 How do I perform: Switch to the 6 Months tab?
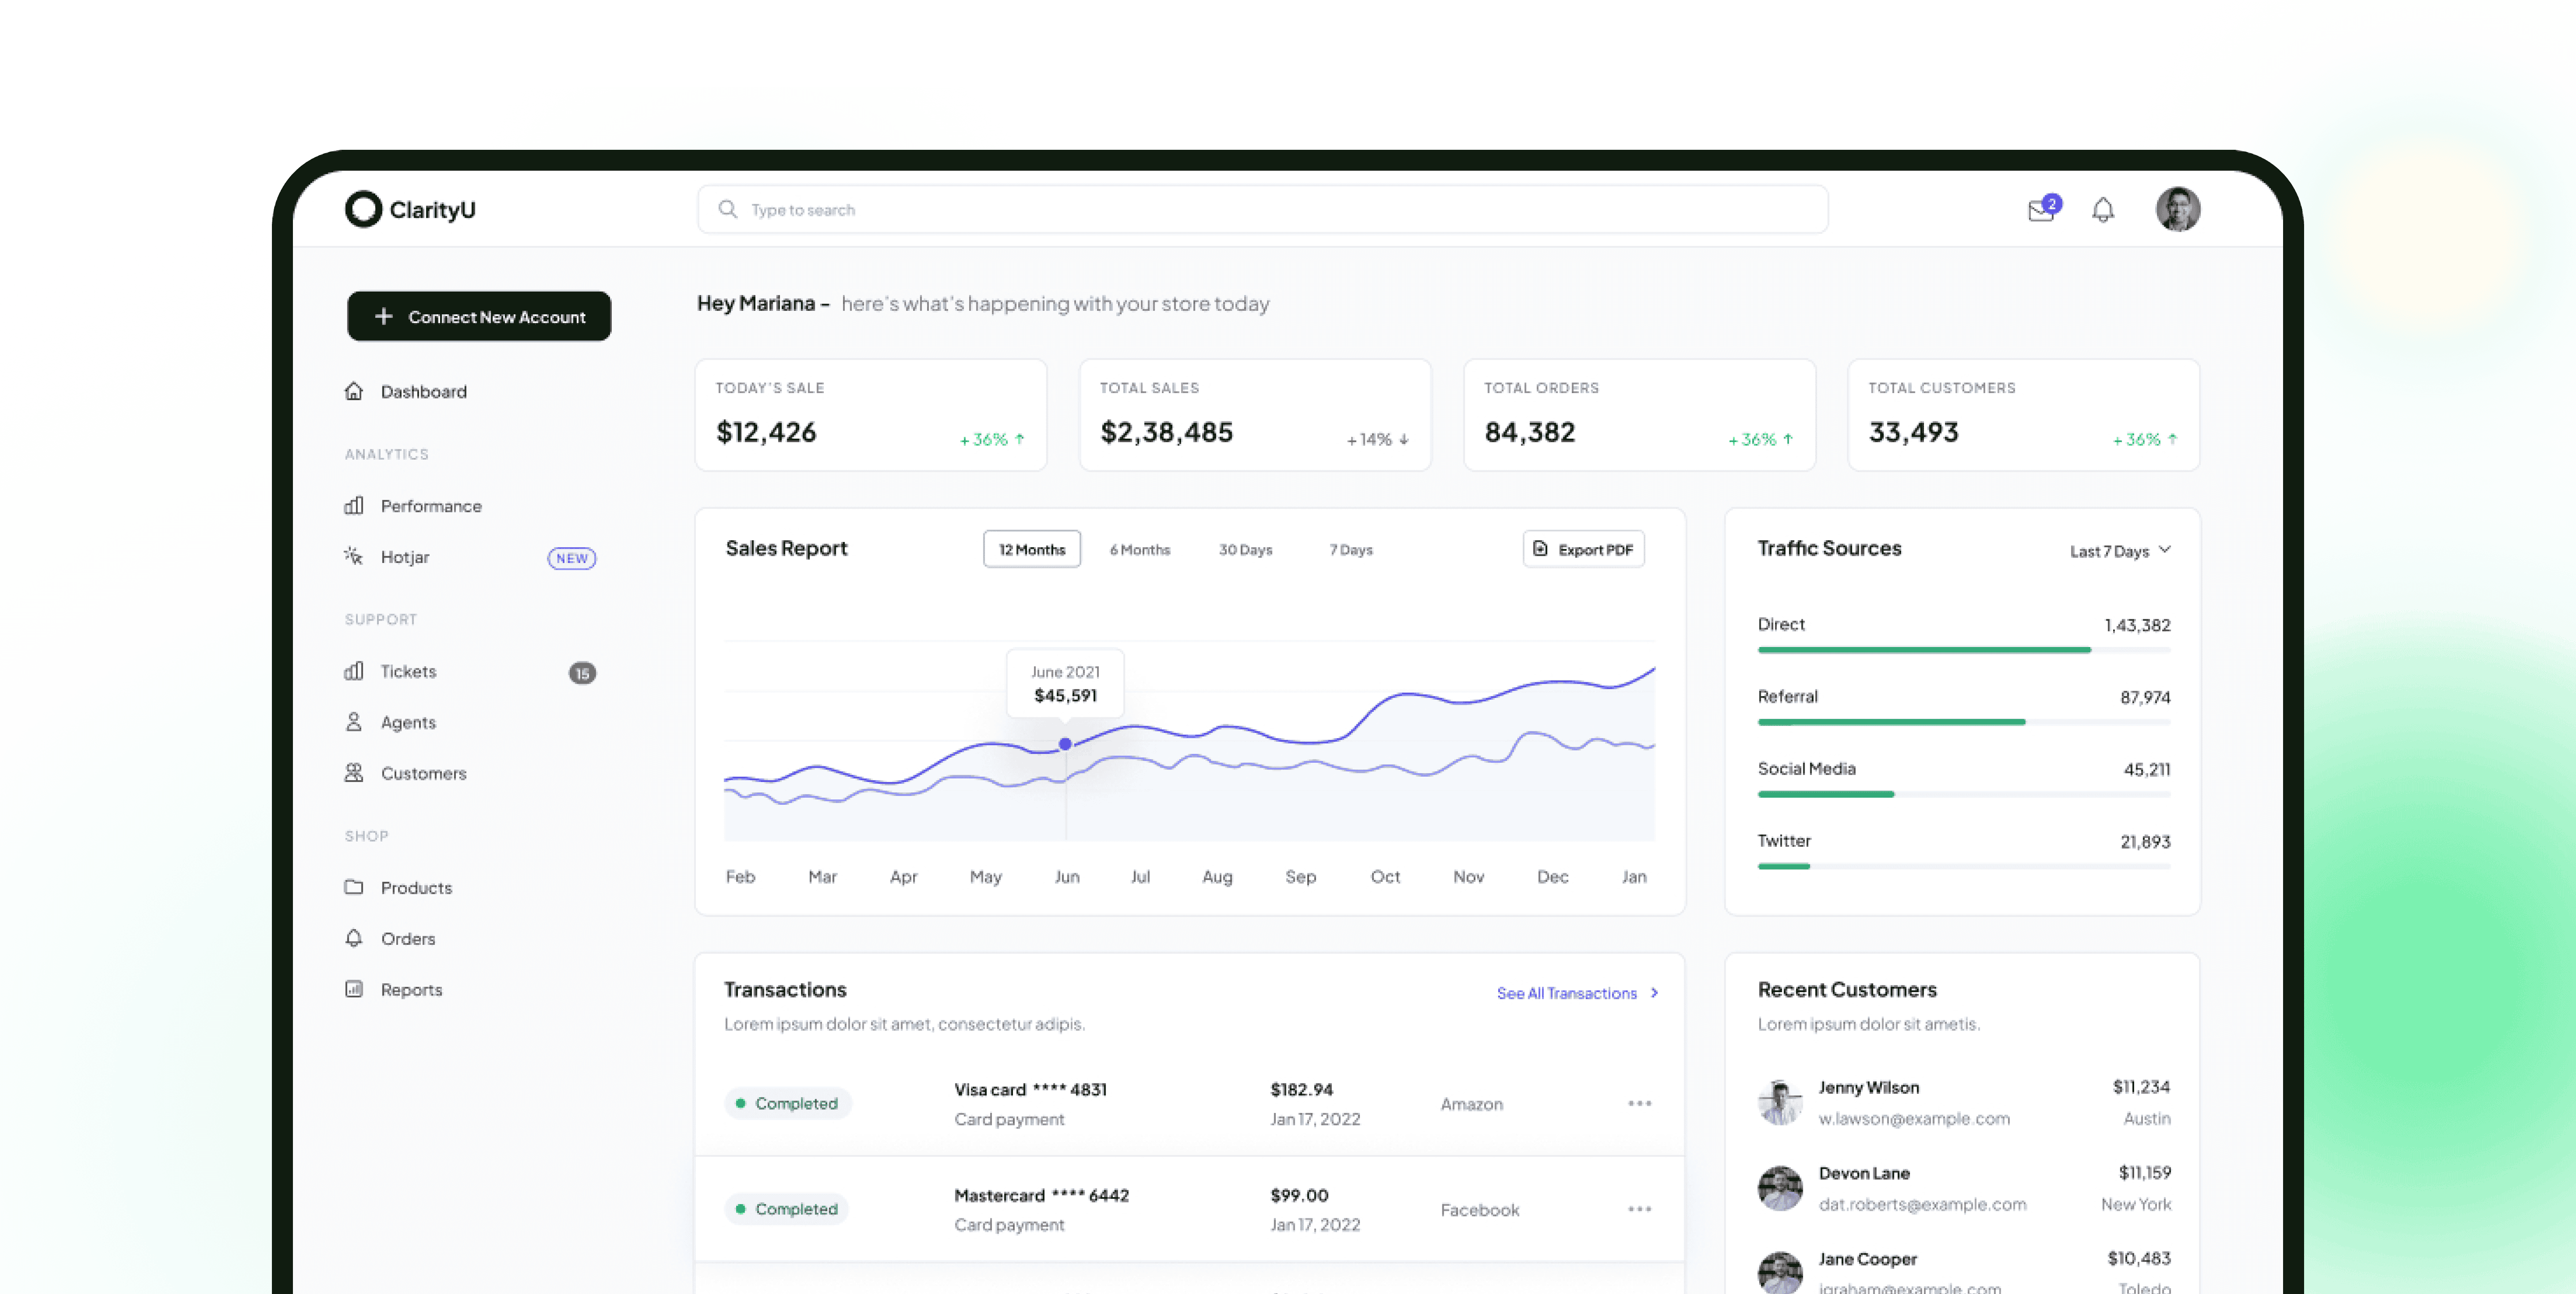point(1140,550)
